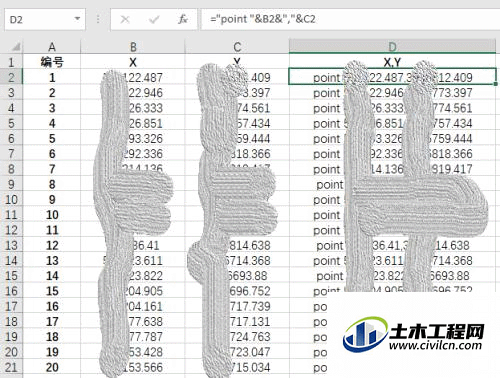Click the point cell in row 9 of column D
Screen dimensions: 500x378
click(392, 184)
